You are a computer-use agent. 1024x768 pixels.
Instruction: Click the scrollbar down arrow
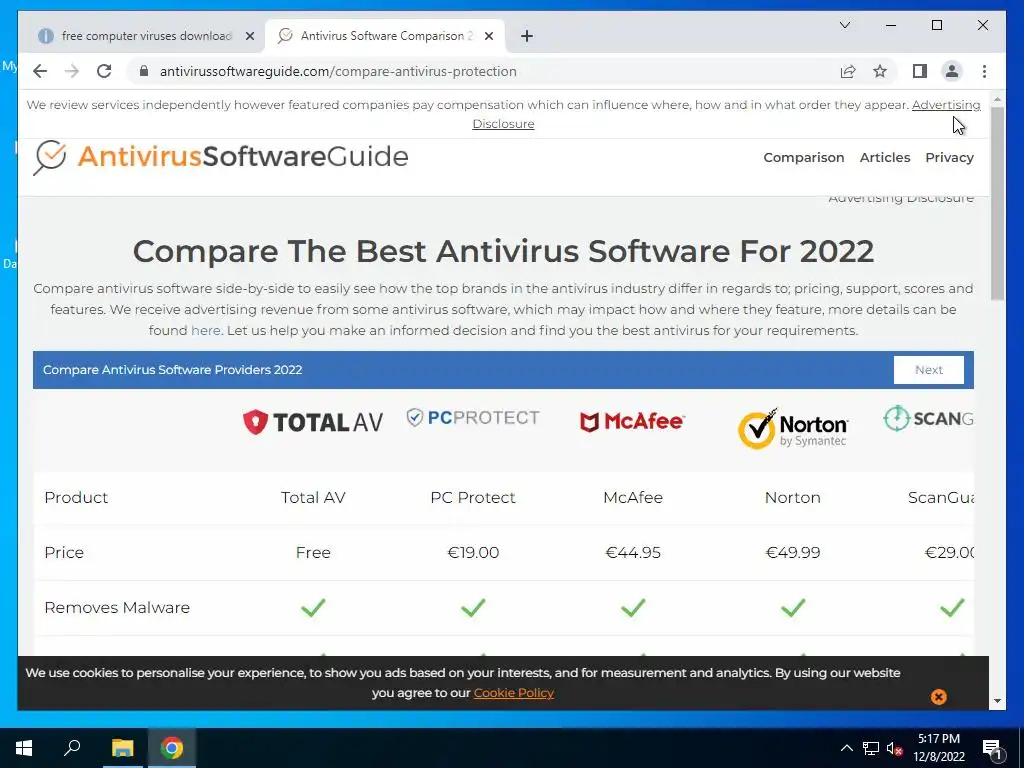pyautogui.click(x=997, y=701)
